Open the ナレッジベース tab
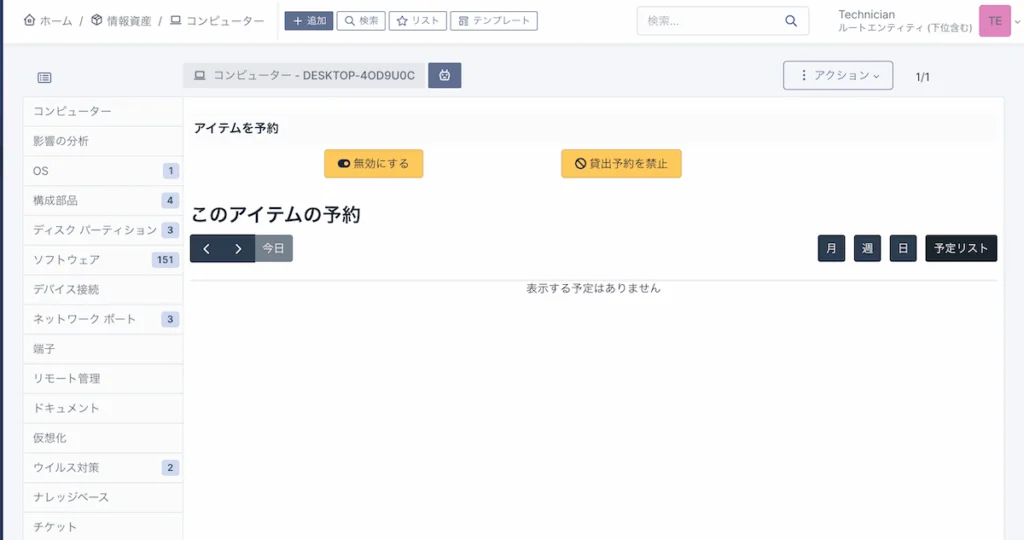Screen dimensions: 1024x540 [x=103, y=498]
